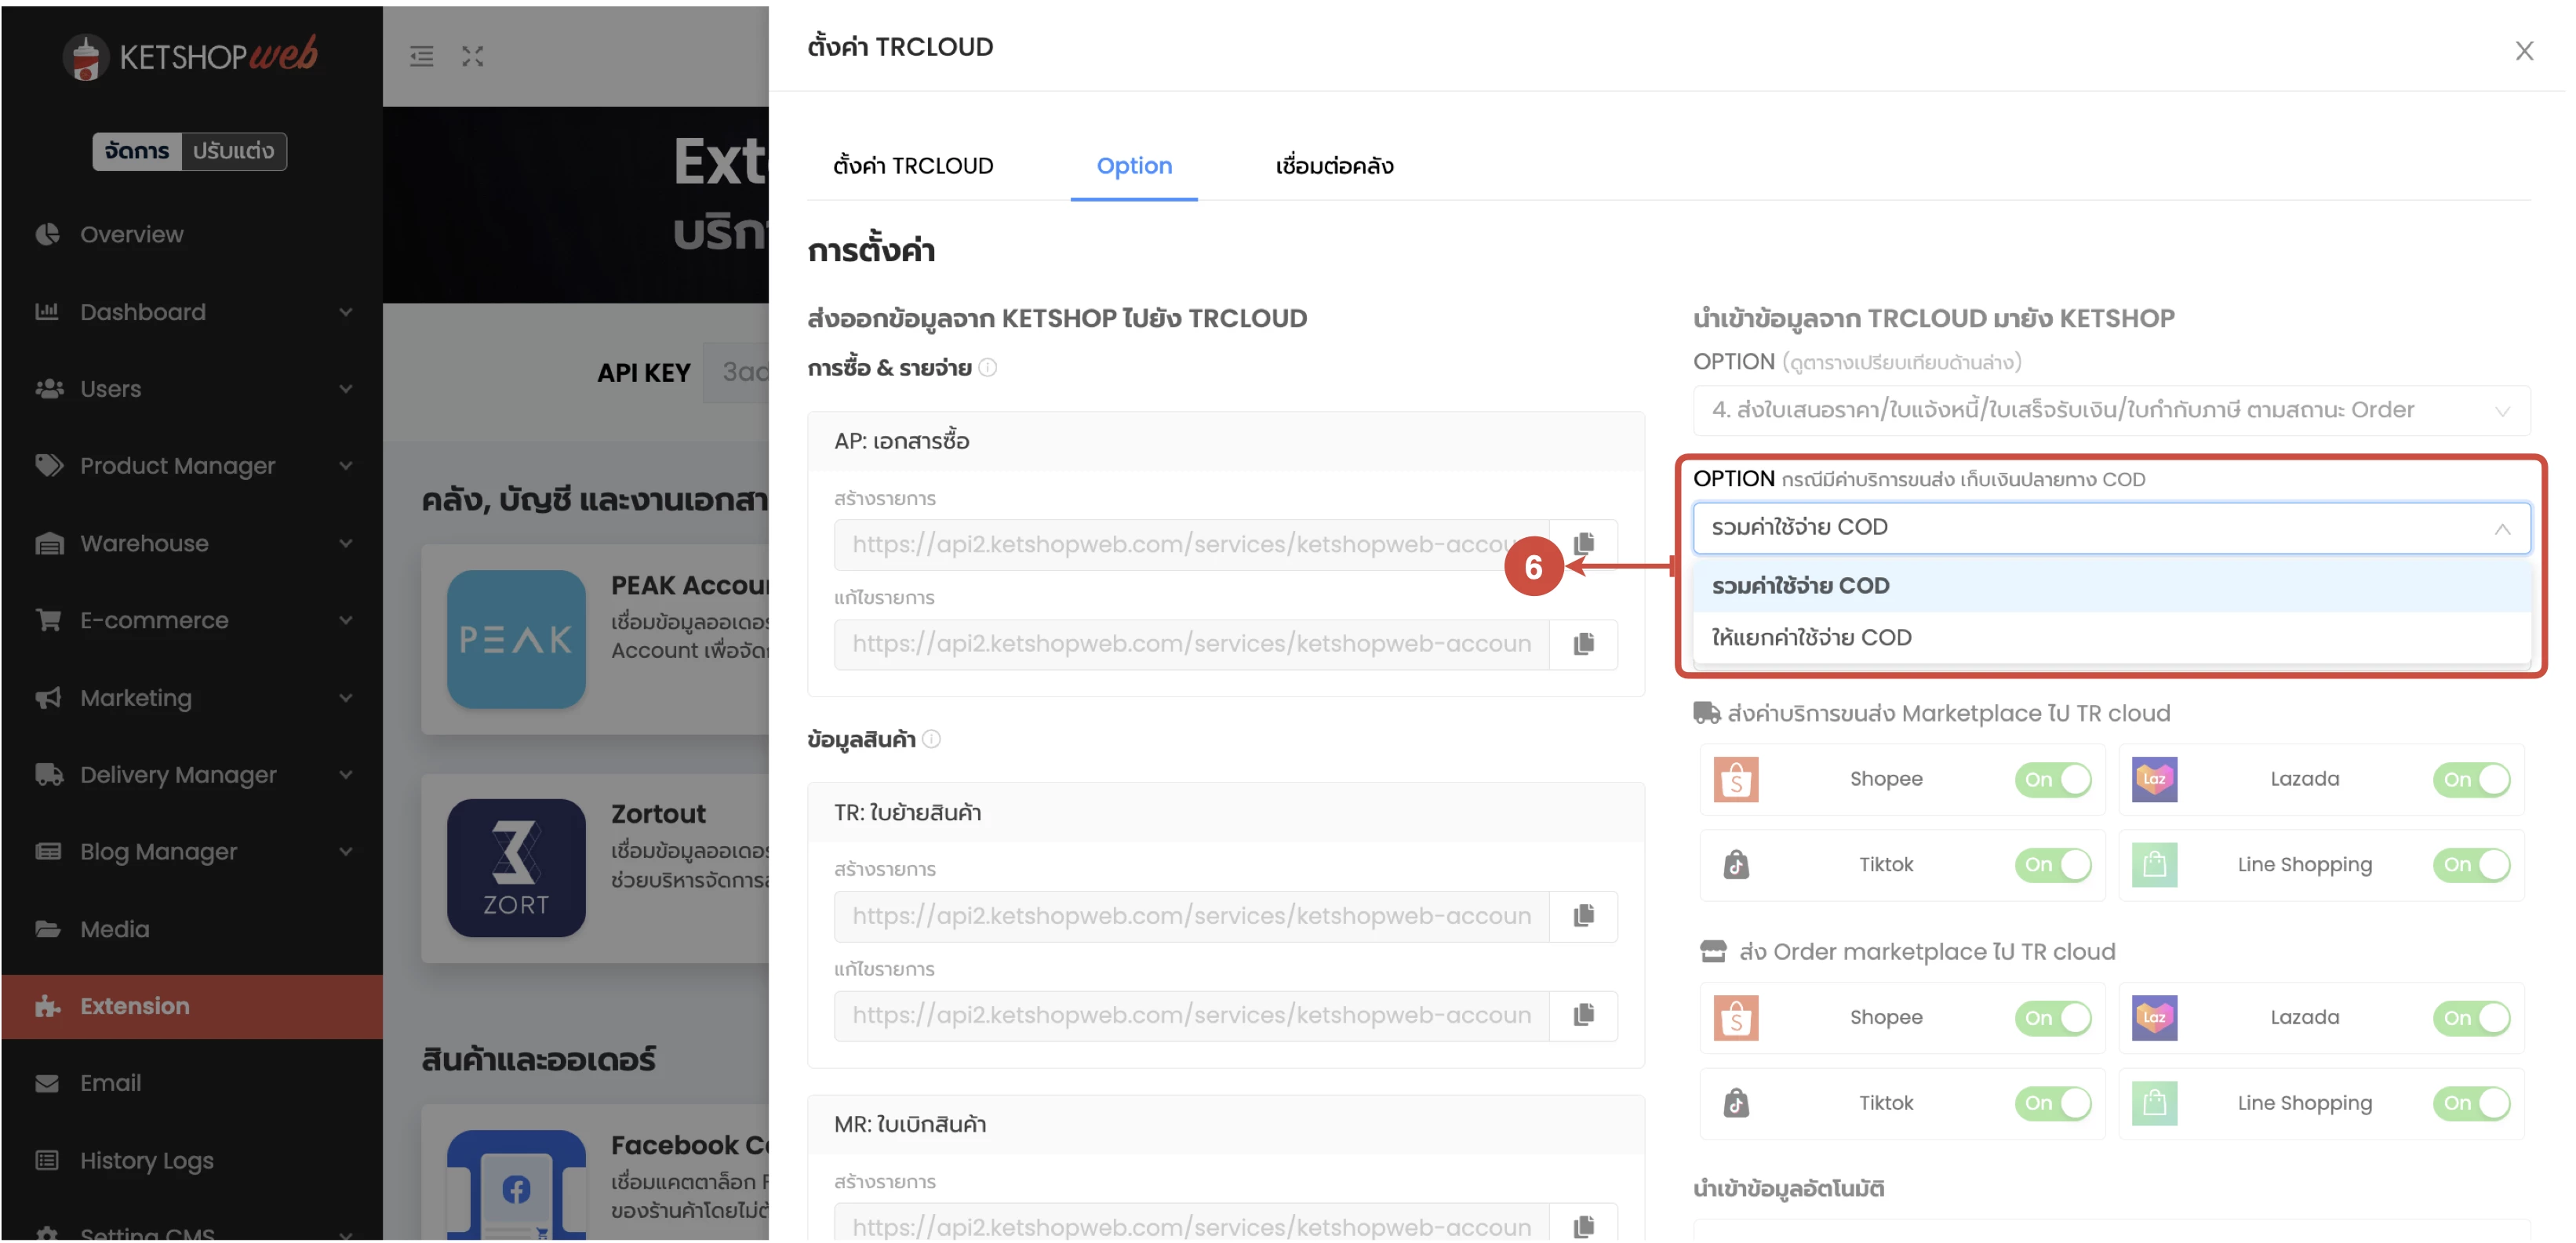Image resolution: width=2576 pixels, height=1243 pixels.
Task: Click Line Shopping icon in Order marketplace section
Action: tap(2154, 1103)
